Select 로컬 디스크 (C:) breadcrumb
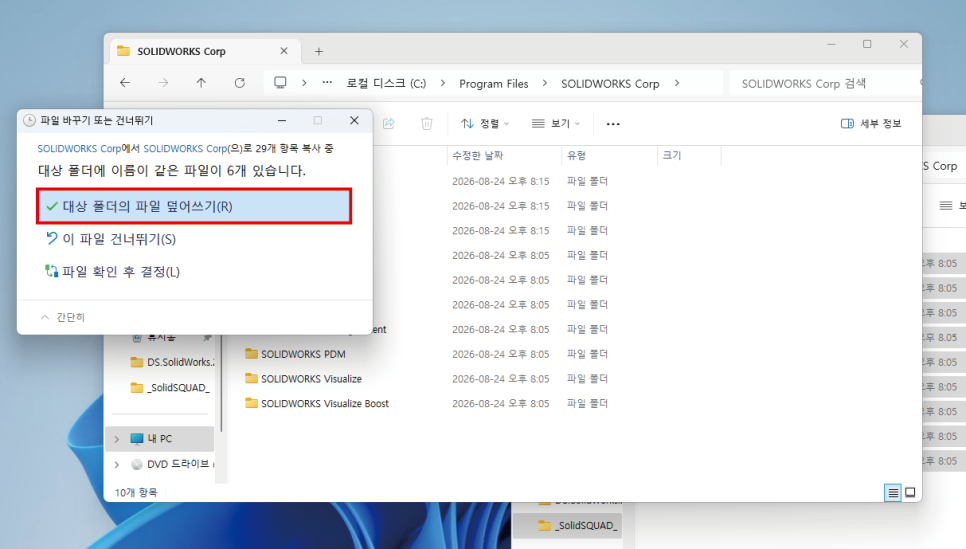The width and height of the screenshot is (966, 549). click(x=386, y=83)
